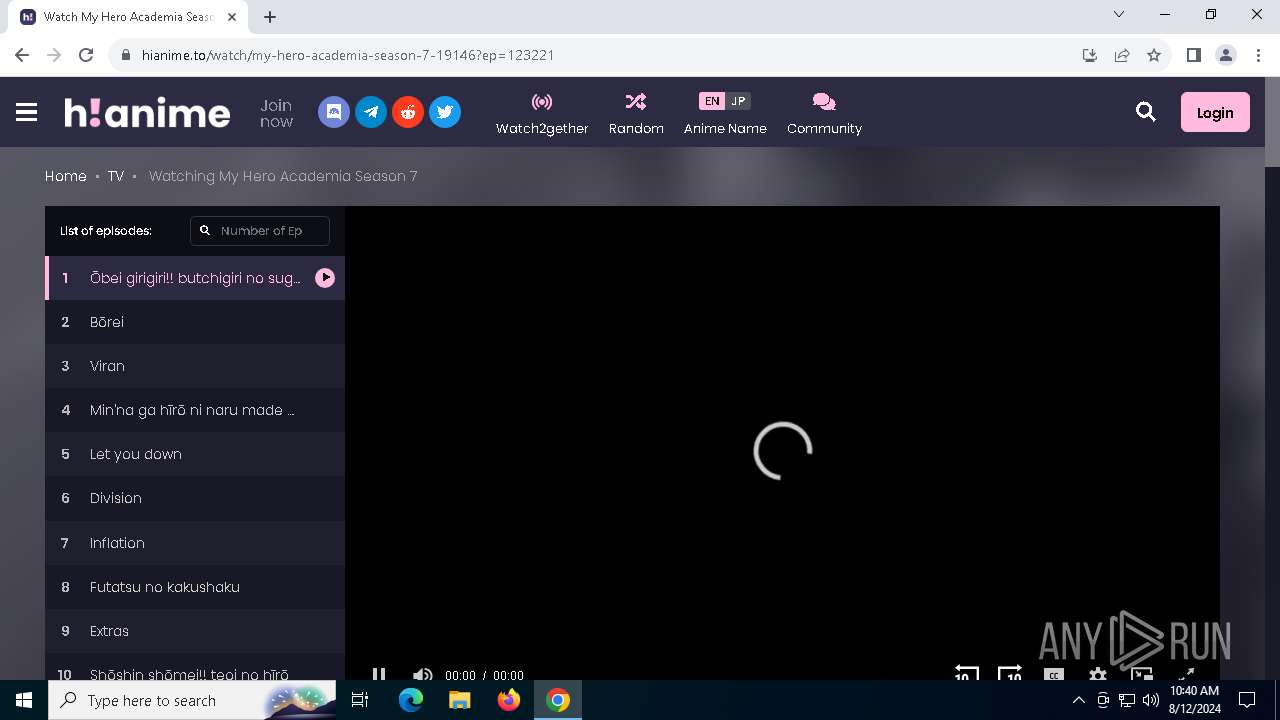Open the hianime logo homepage link
This screenshot has height=720, width=1280.
click(x=147, y=112)
